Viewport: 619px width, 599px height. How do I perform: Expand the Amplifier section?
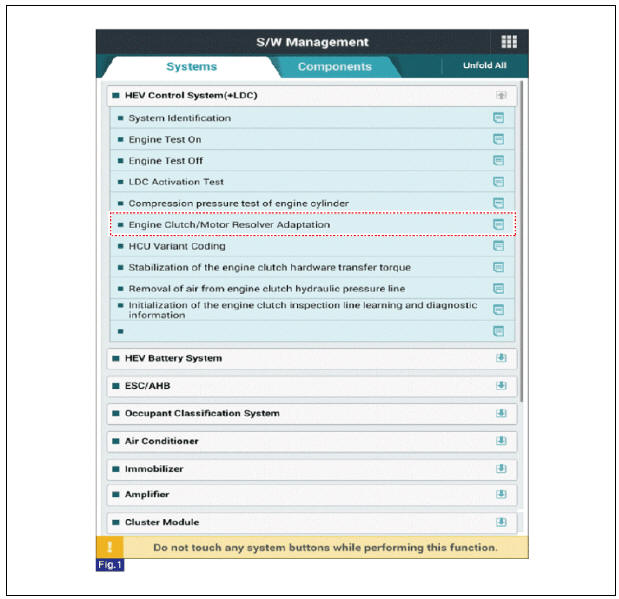coord(501,494)
